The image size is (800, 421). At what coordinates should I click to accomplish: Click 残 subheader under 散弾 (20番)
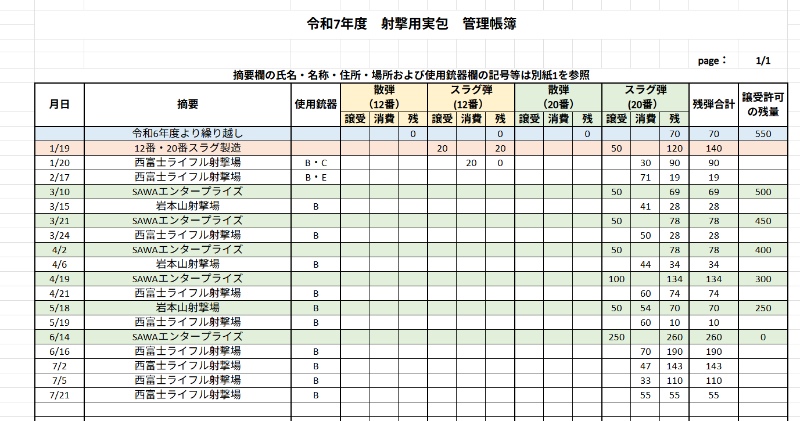[x=587, y=119]
